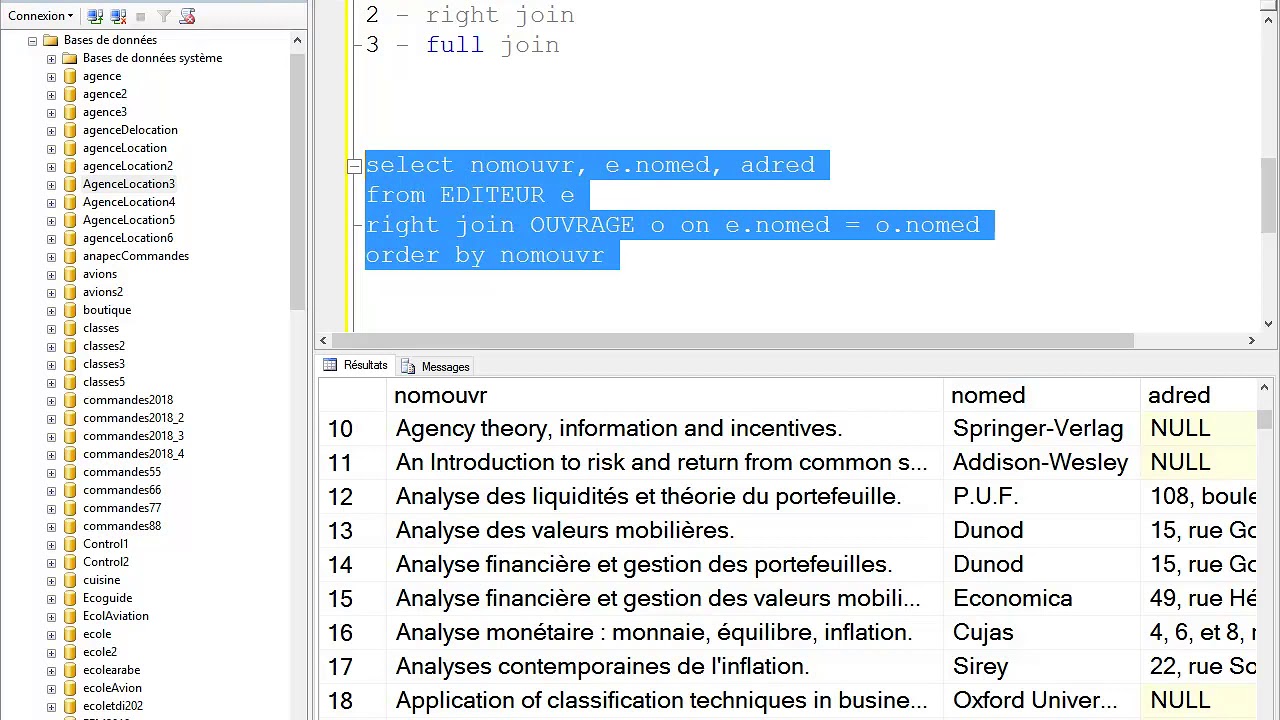This screenshot has width=1280, height=720.
Task: Click the AgenceLocation5 database icon
Action: click(69, 220)
